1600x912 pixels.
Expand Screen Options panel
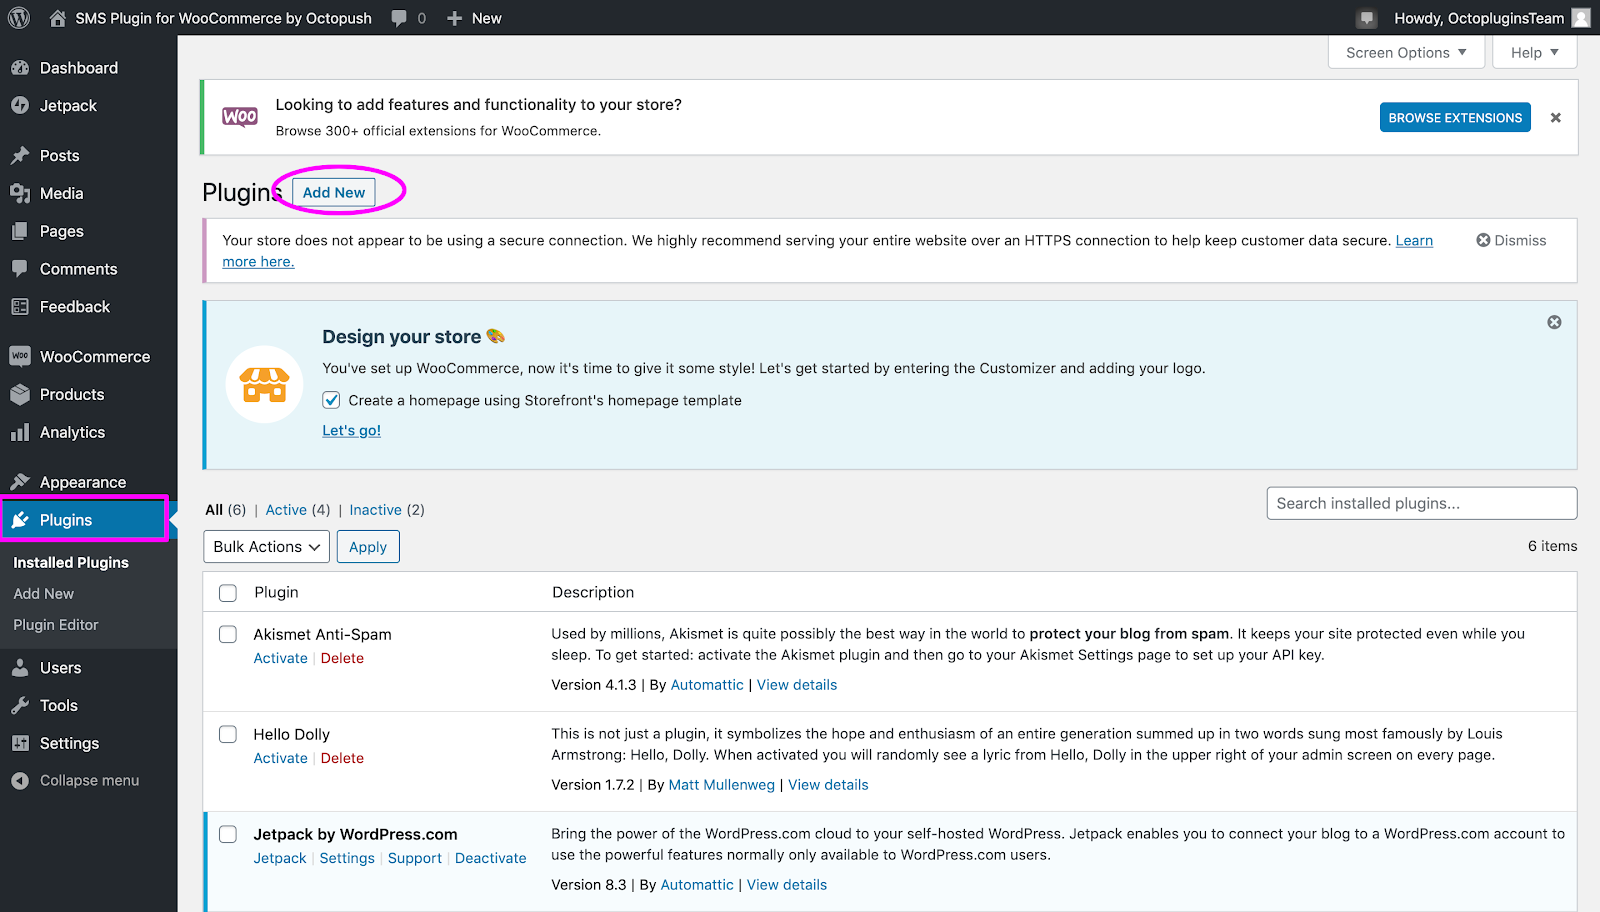click(1406, 53)
